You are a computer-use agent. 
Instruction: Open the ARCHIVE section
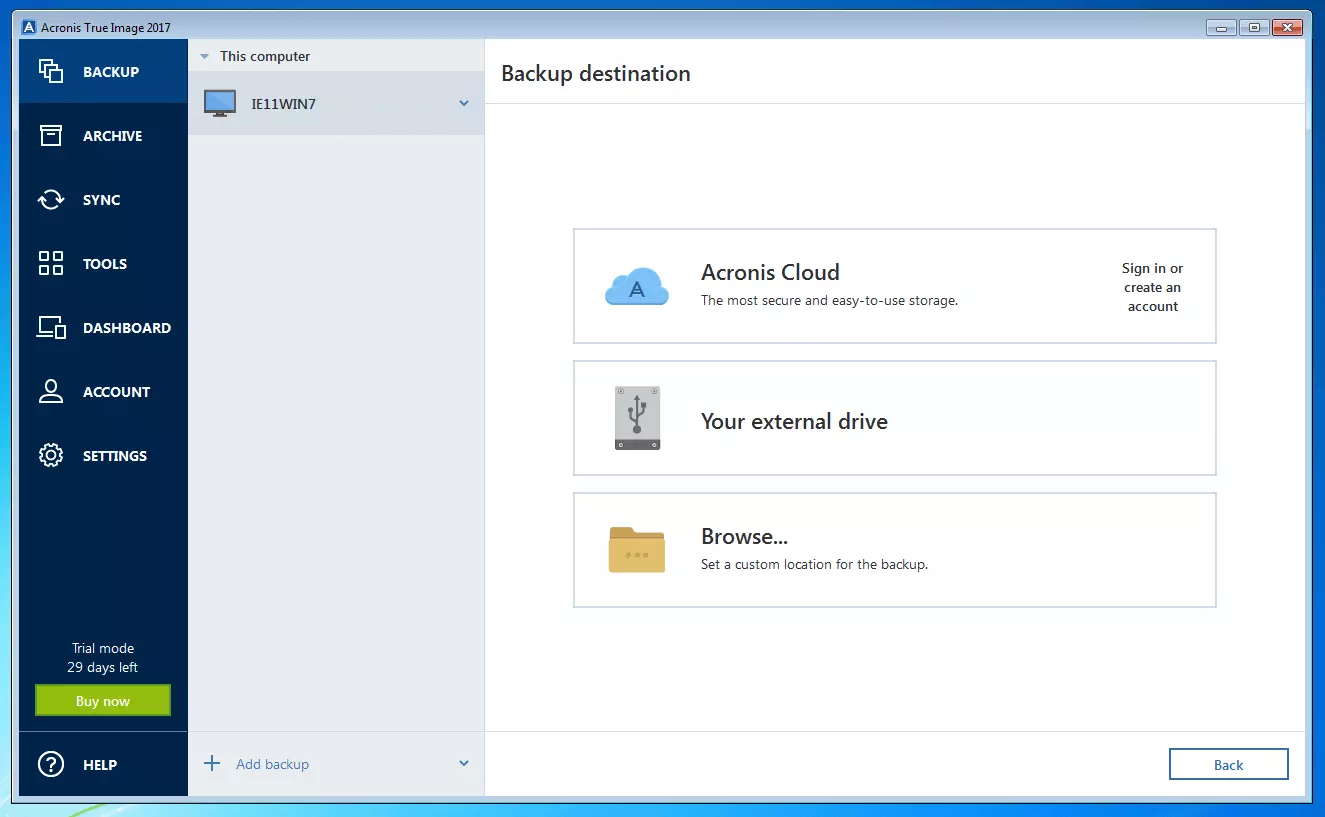[103, 136]
